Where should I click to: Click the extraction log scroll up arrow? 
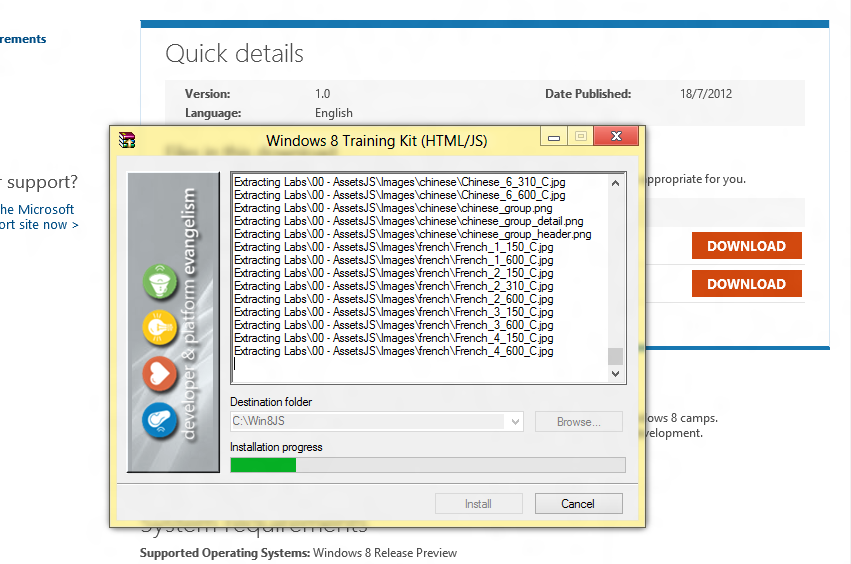click(615, 183)
